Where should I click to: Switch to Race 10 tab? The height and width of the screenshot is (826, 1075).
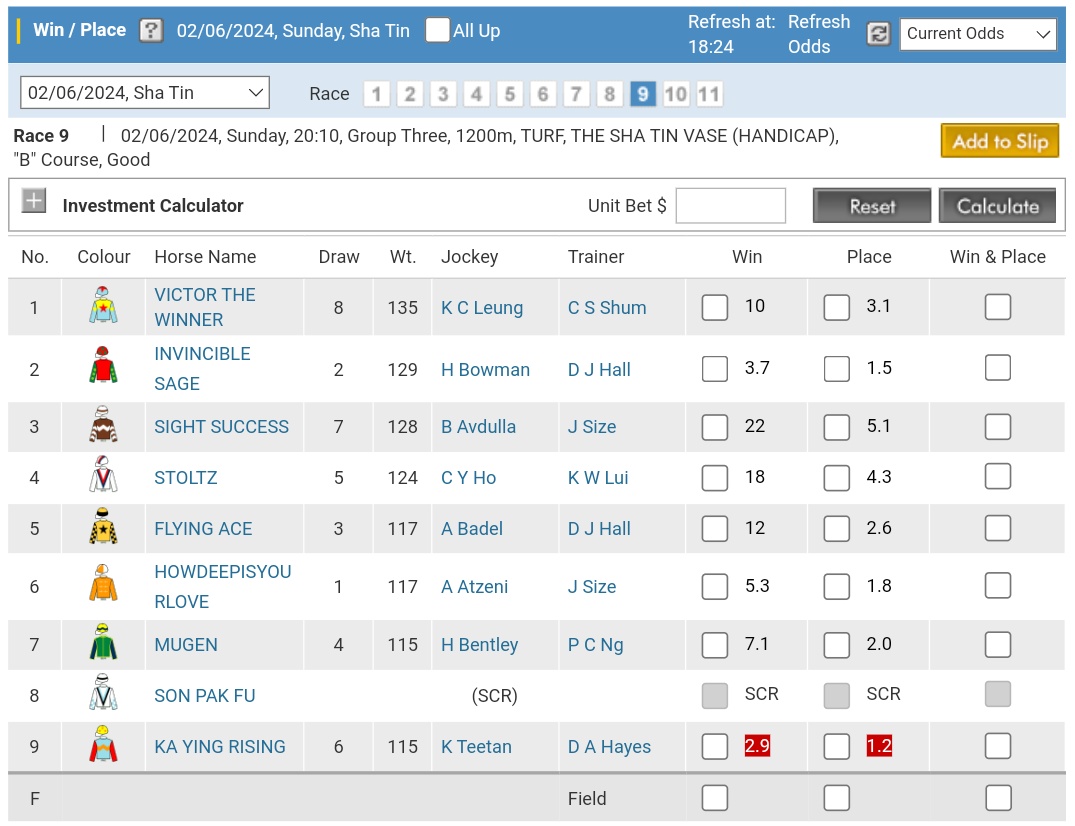676,94
